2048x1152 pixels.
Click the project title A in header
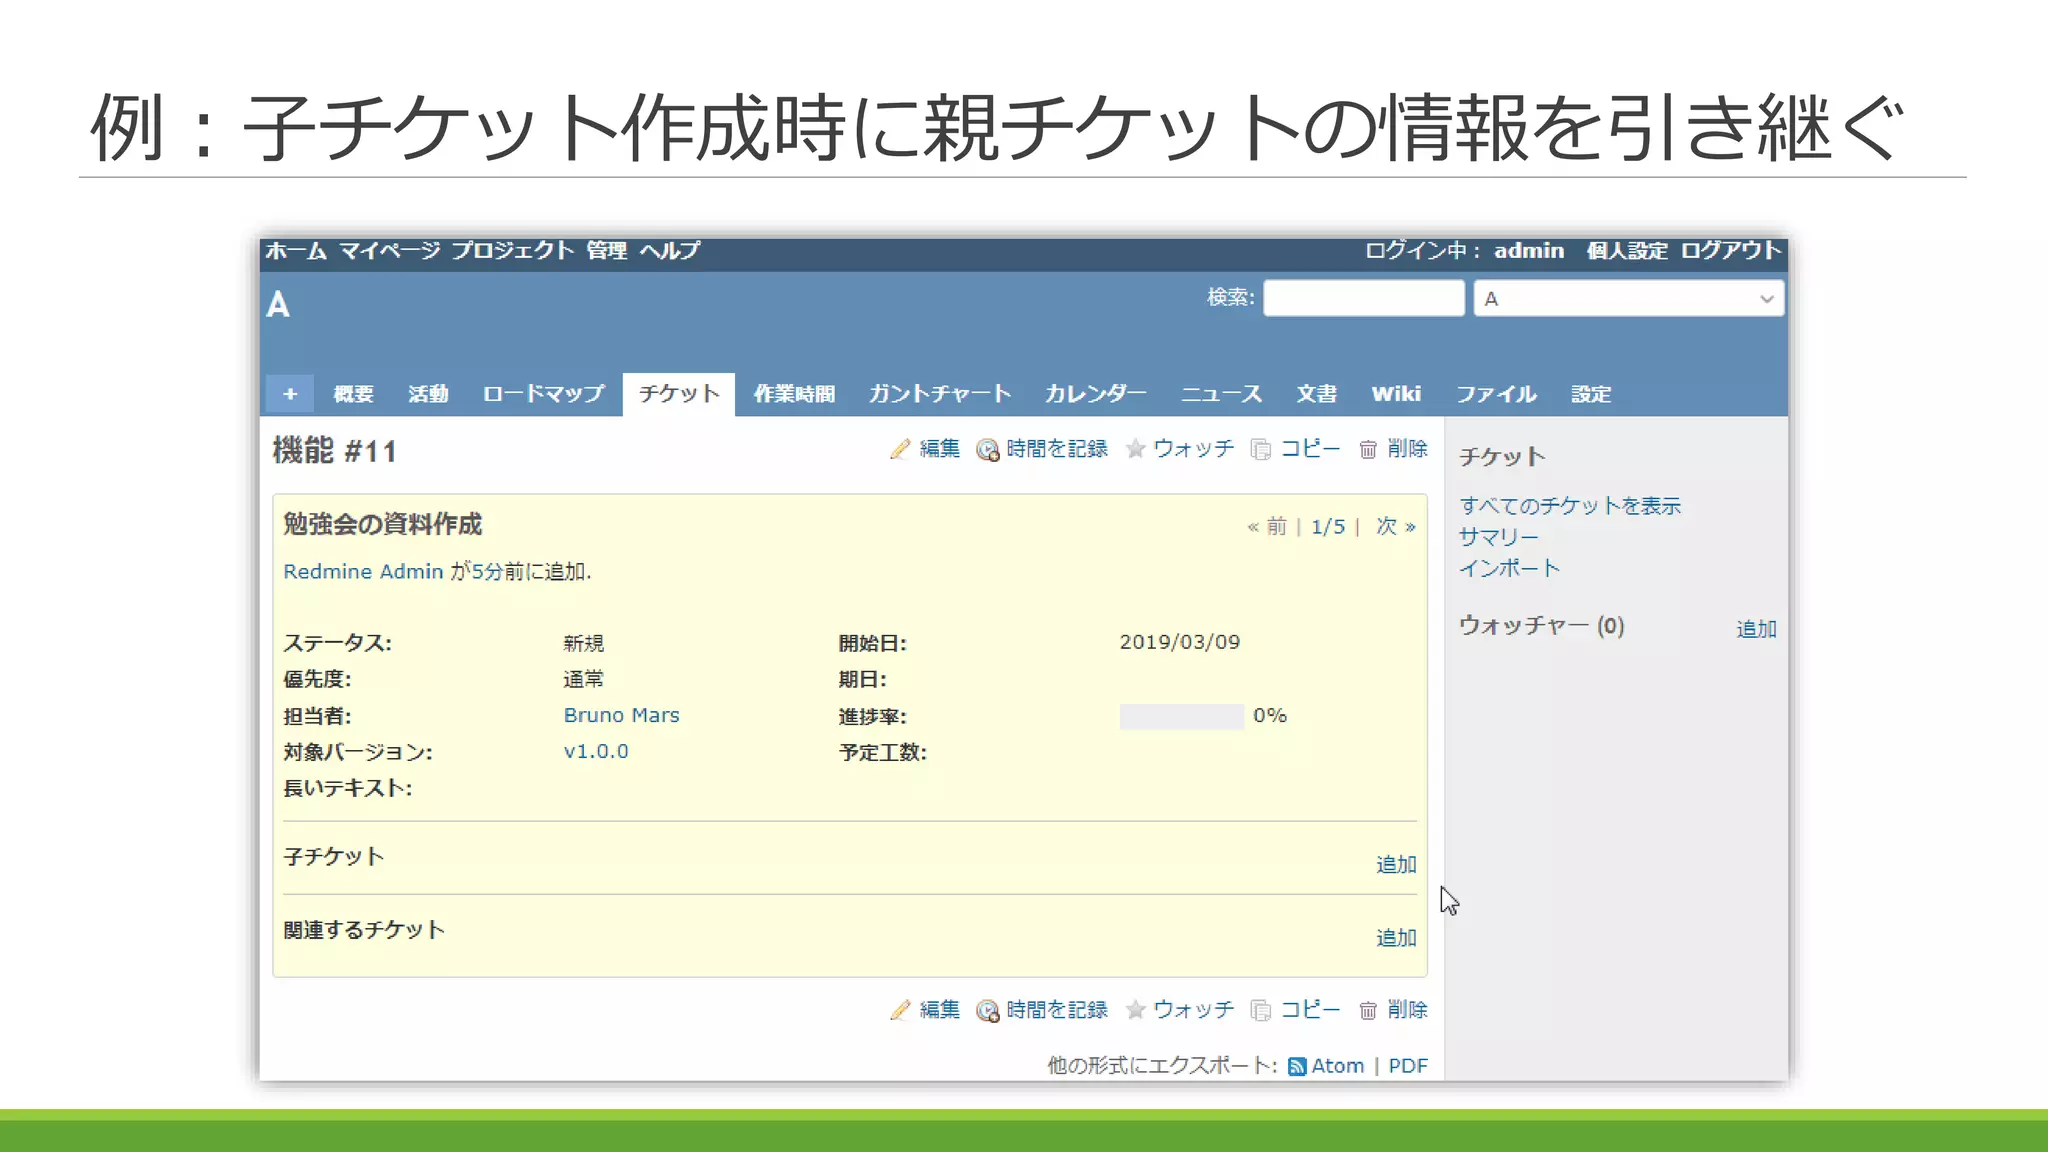point(278,305)
